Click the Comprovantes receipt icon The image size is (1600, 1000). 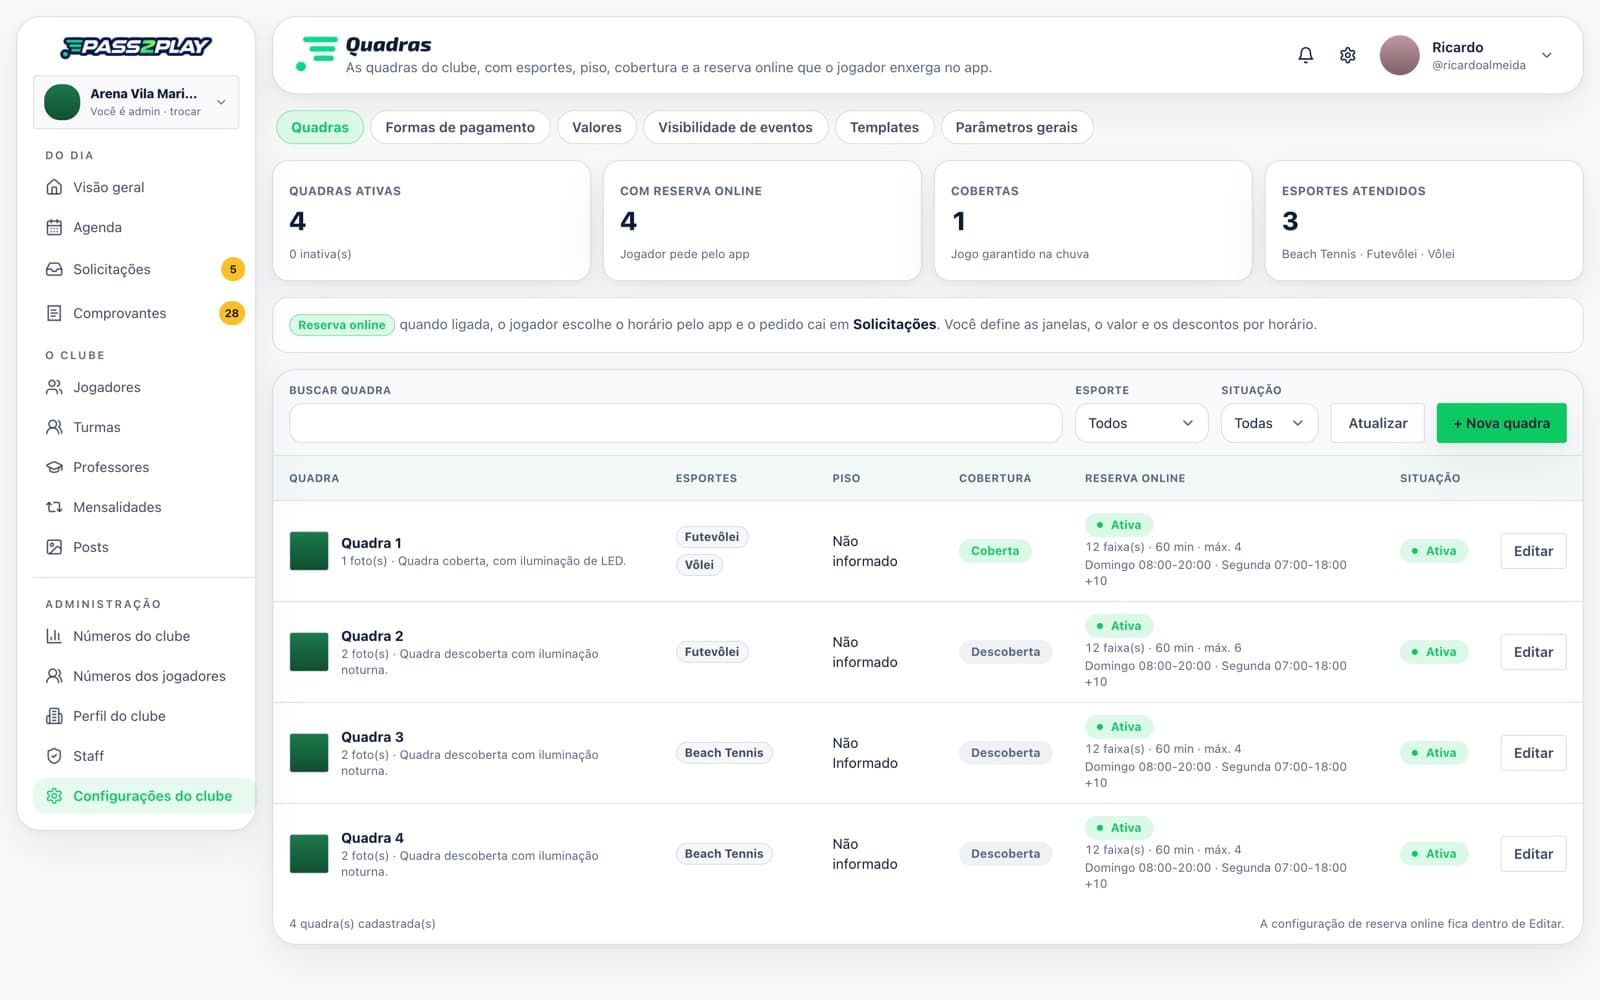click(54, 313)
